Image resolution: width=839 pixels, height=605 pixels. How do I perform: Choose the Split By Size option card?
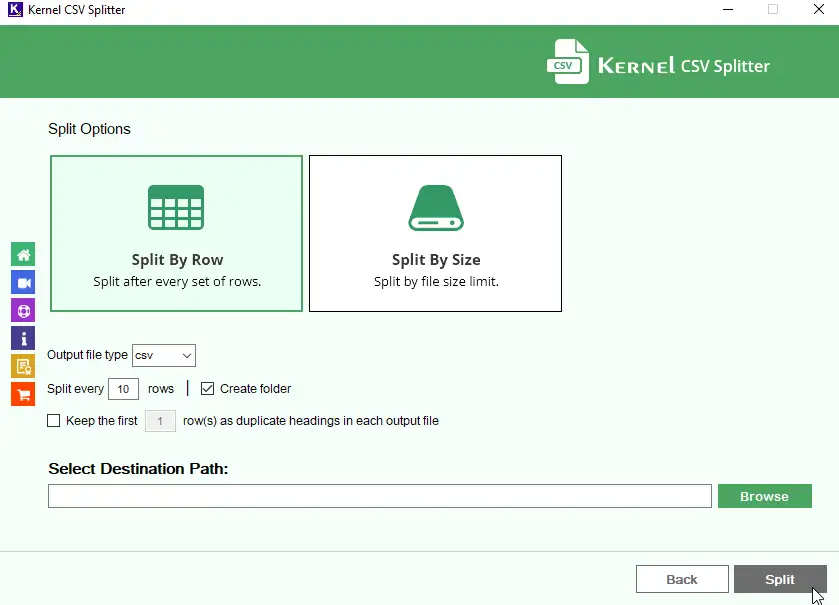point(436,233)
